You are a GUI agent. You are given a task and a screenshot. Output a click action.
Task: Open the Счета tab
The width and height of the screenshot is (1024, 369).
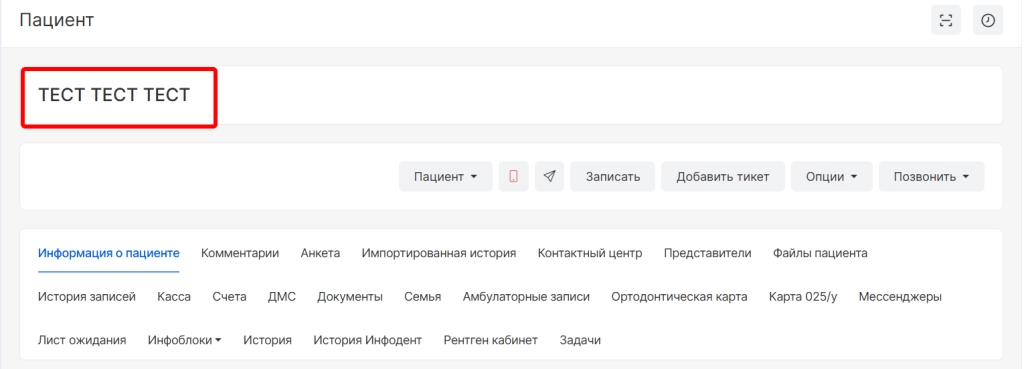click(x=229, y=297)
